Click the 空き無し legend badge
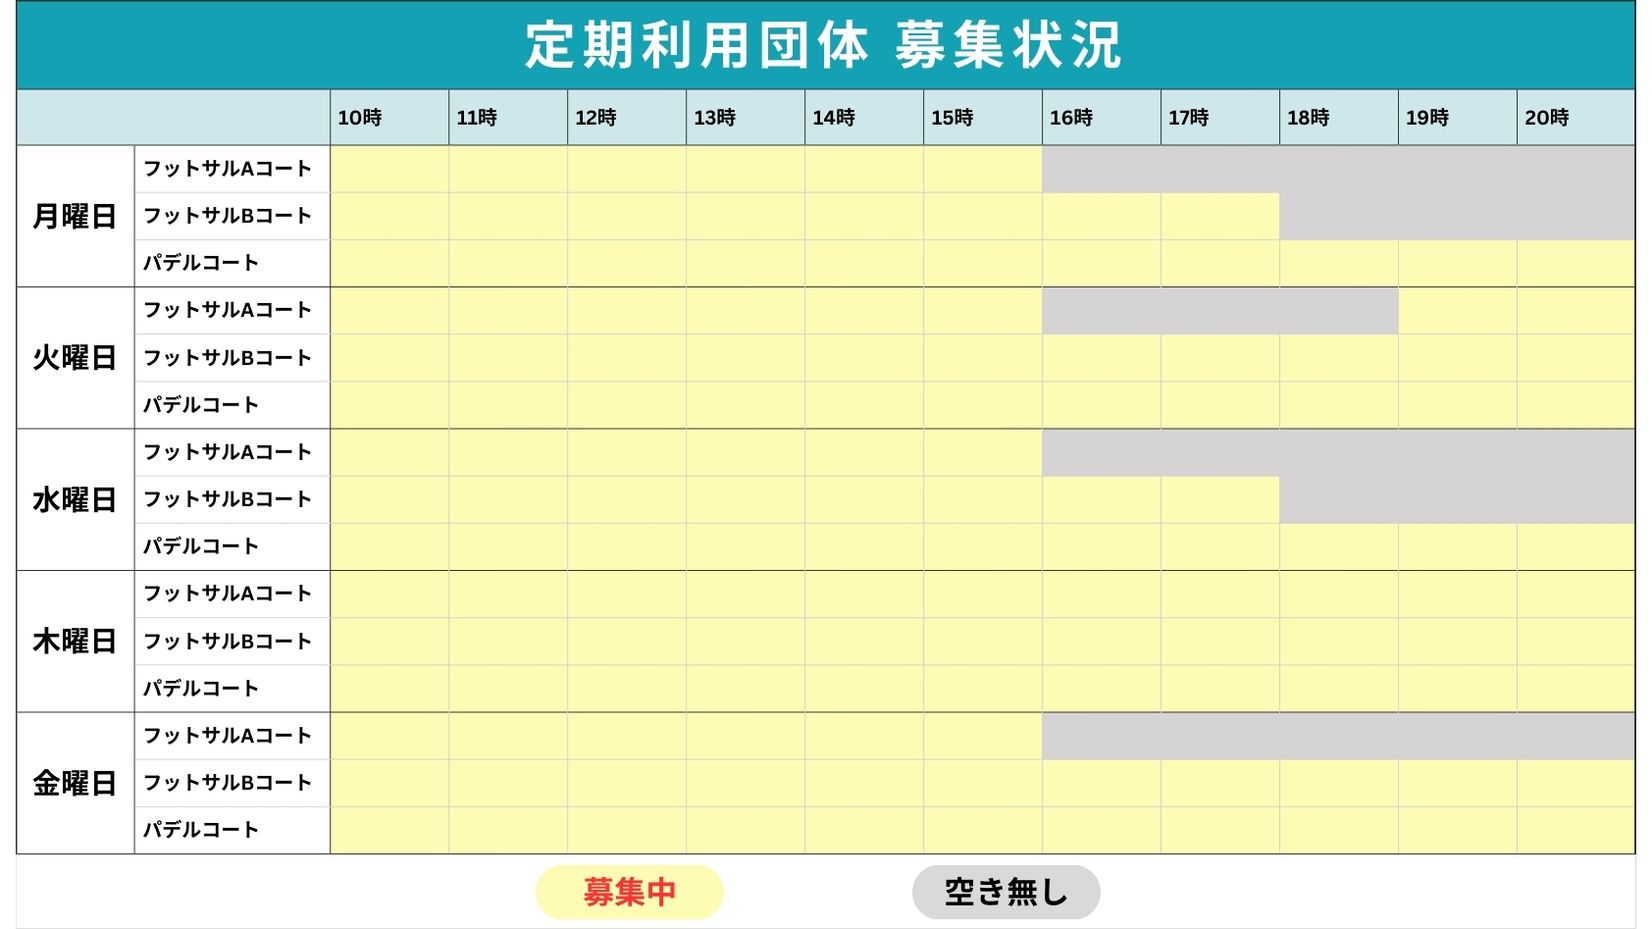This screenshot has height=929, width=1652. pos(1005,891)
